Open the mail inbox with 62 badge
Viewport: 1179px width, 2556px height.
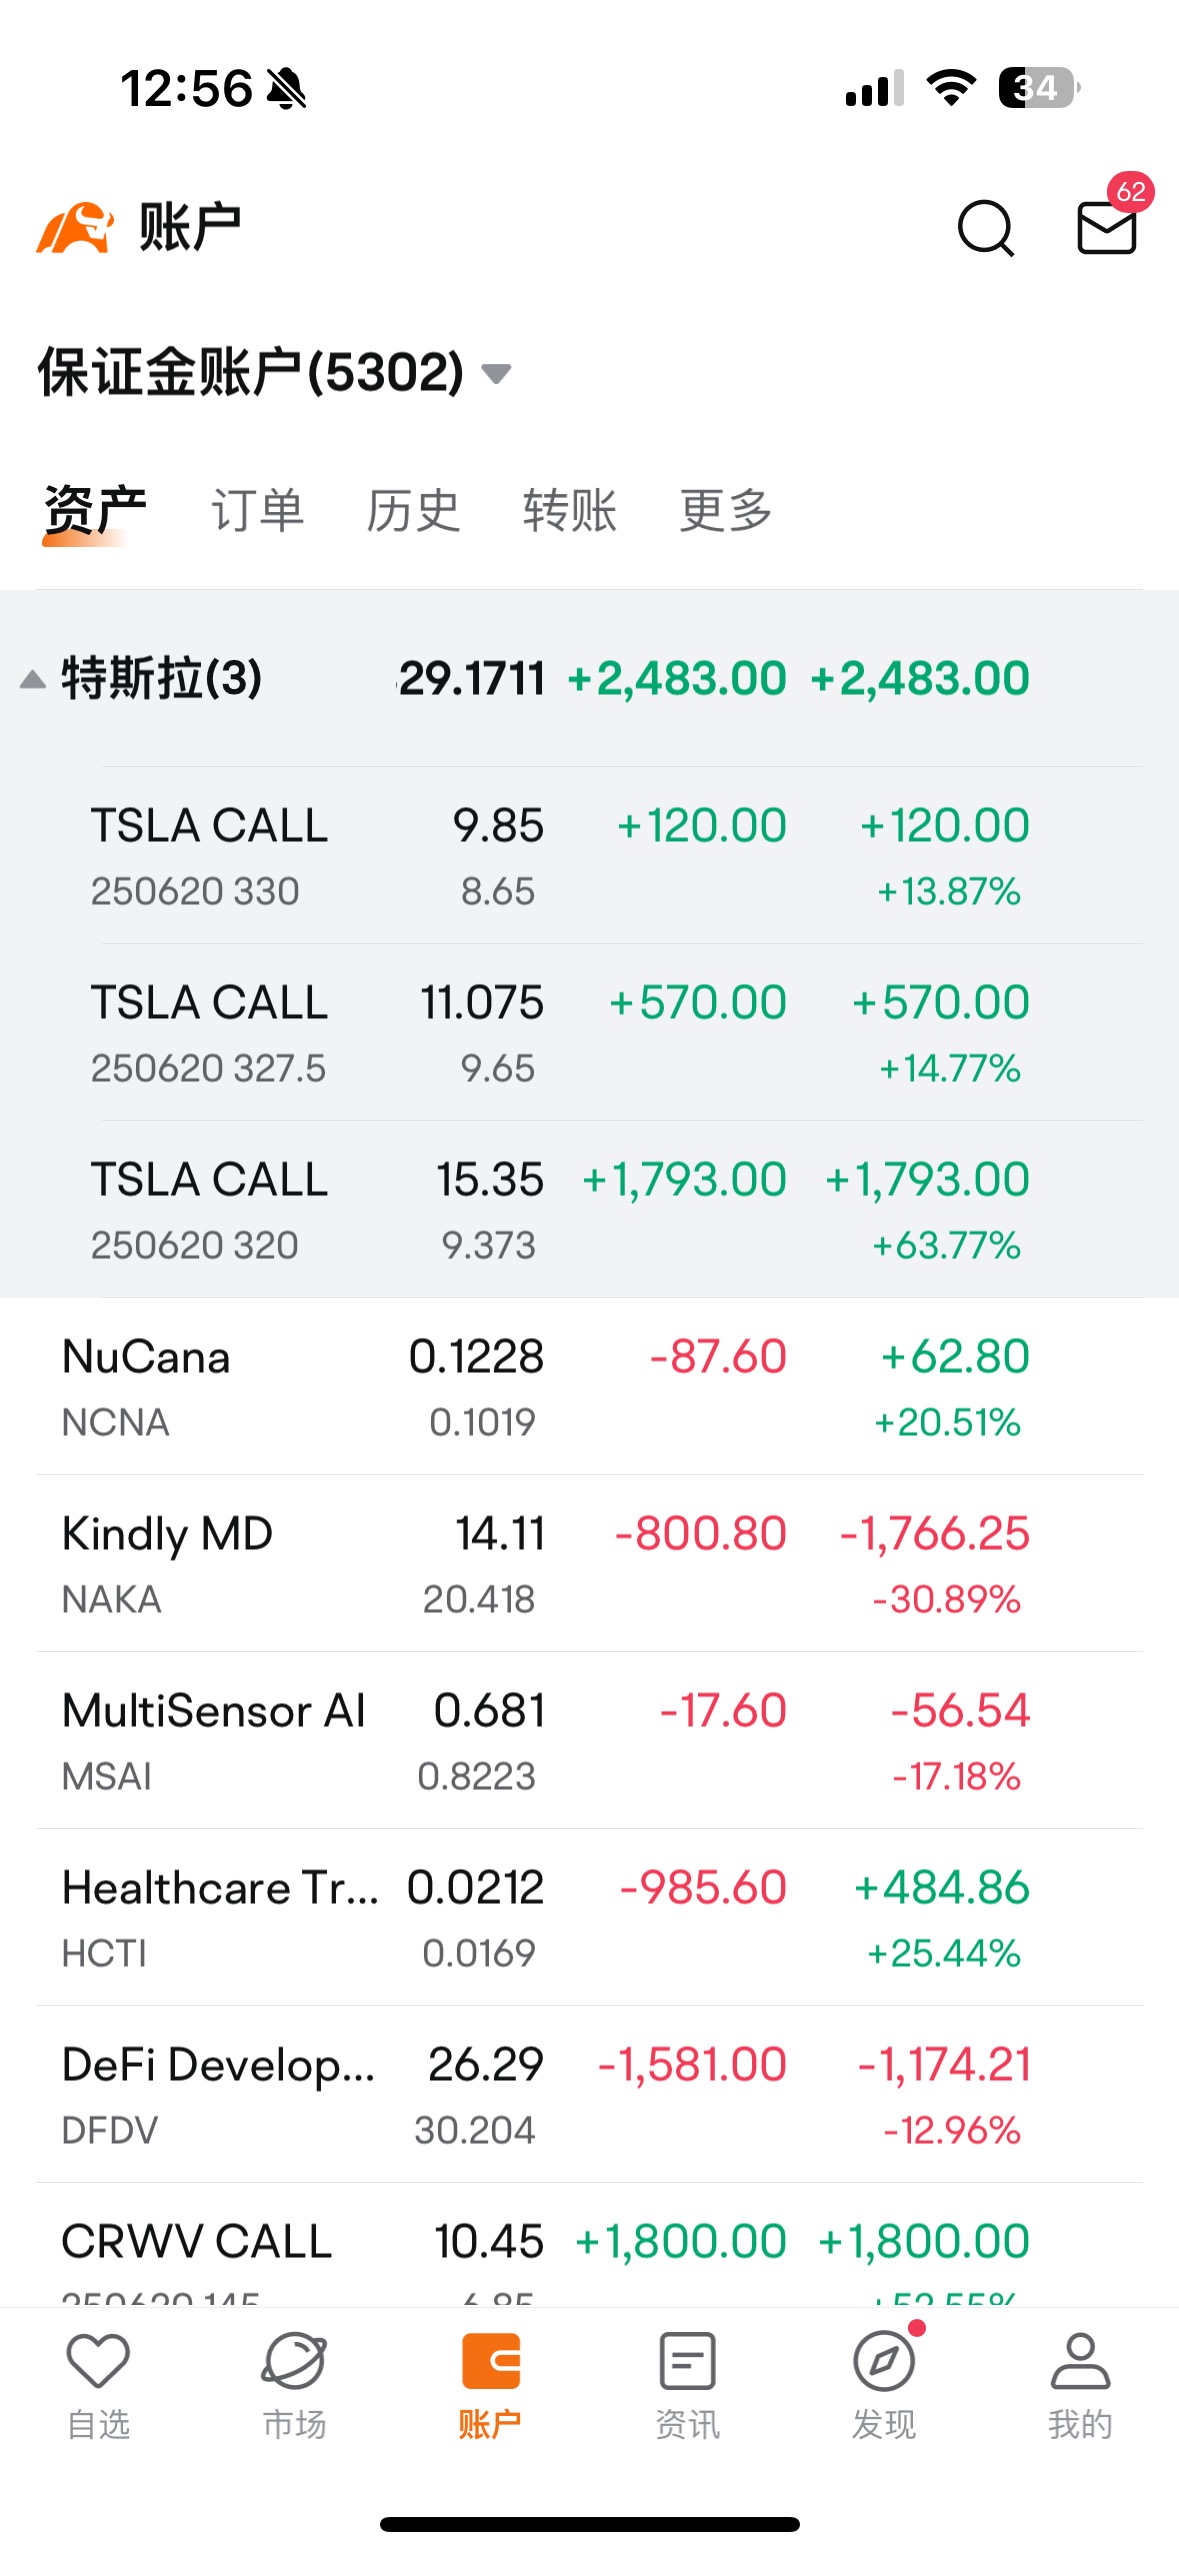pos(1107,227)
